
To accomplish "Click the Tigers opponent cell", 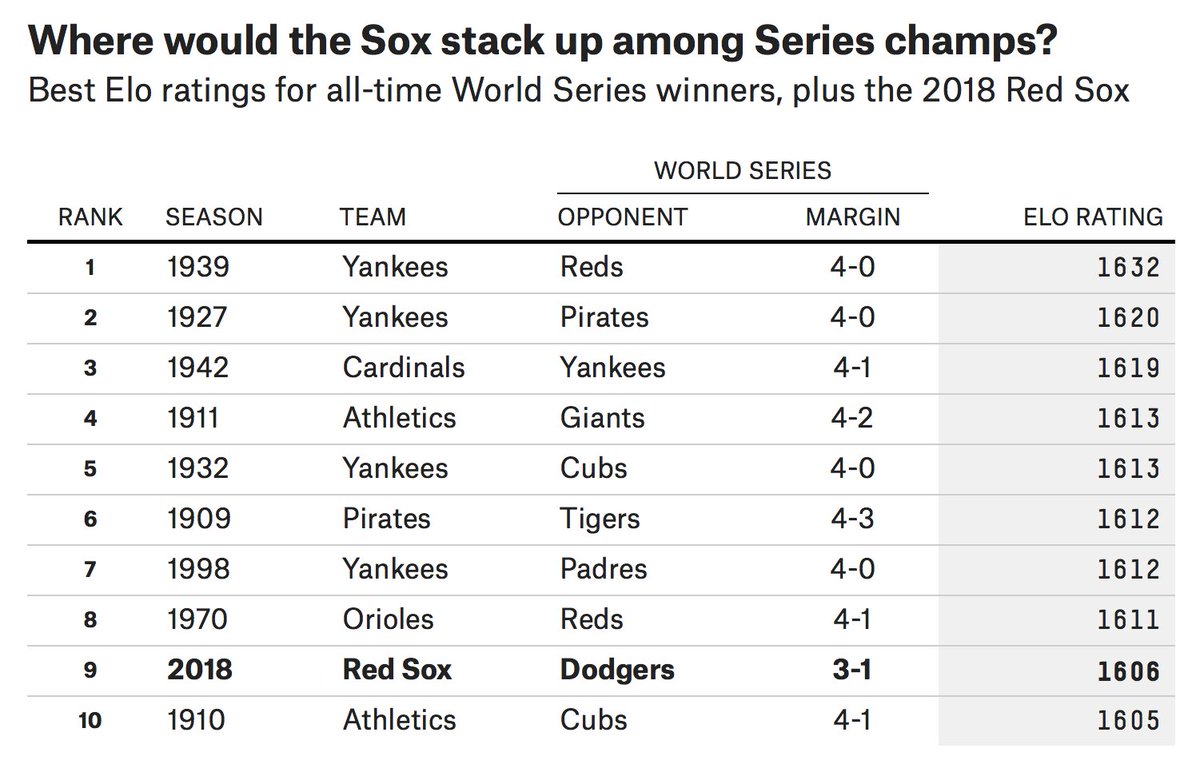I will (x=600, y=518).
